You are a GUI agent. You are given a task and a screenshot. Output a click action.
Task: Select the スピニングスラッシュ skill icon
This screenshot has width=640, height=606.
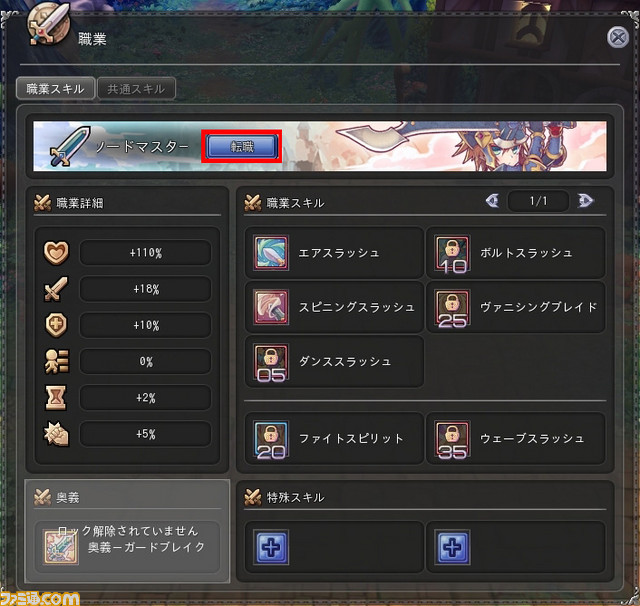(x=271, y=307)
